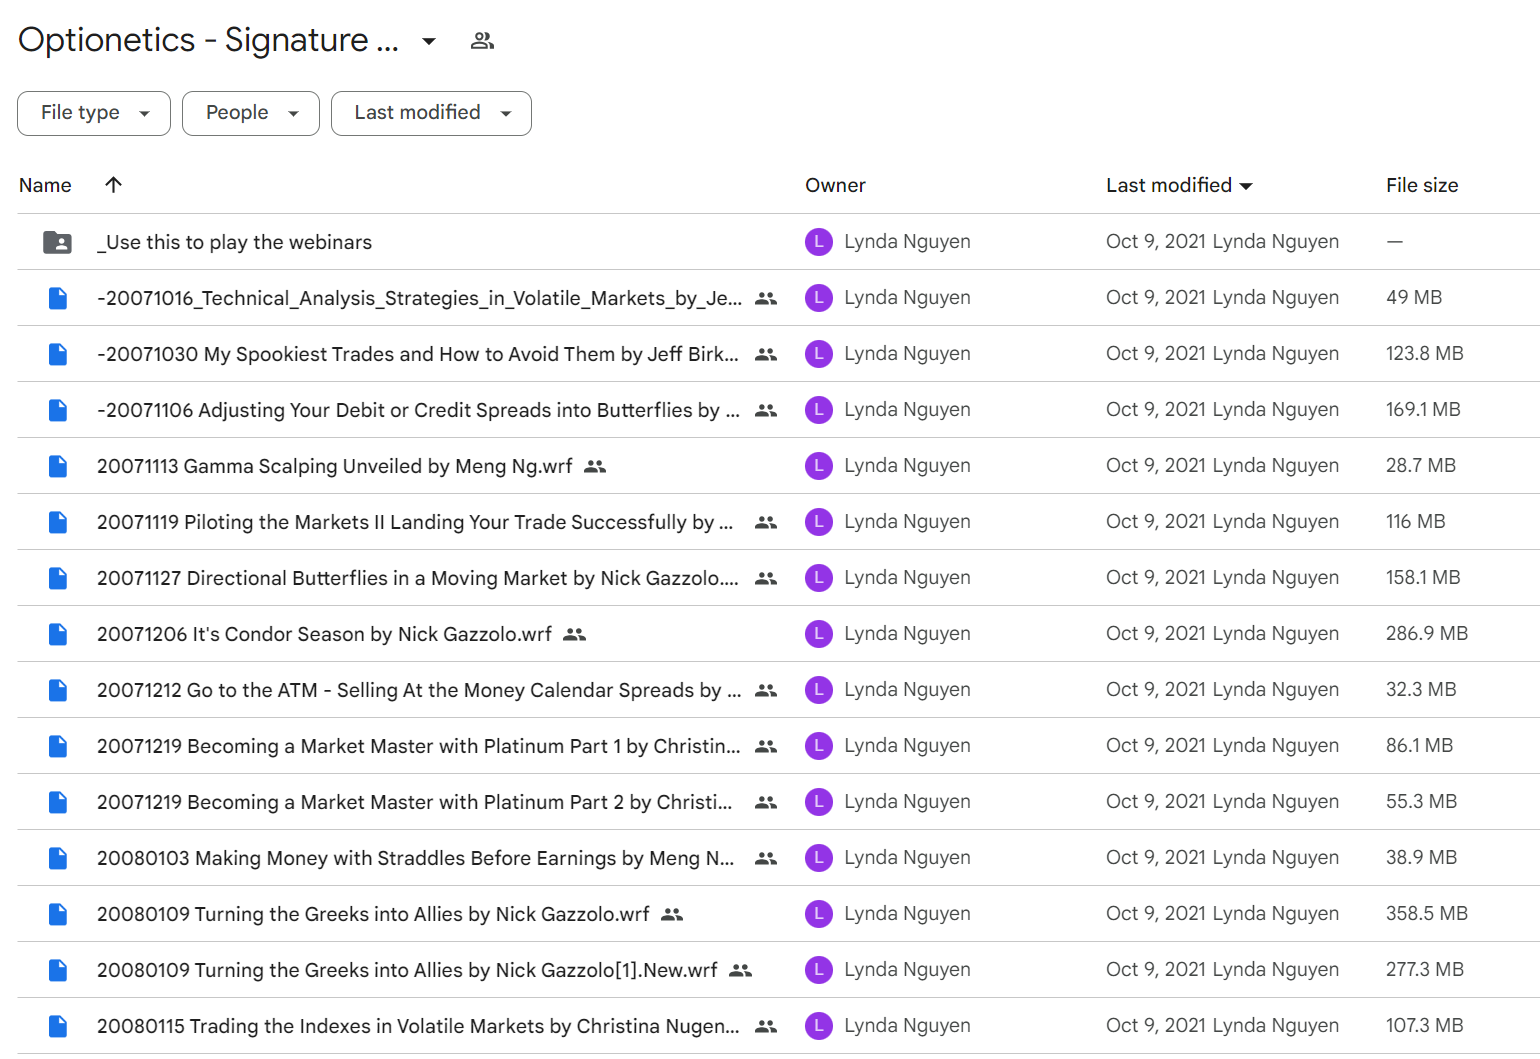1540x1059 pixels.
Task: Click Lynda Nguyen owner on Gamma Scalping row
Action: click(907, 466)
